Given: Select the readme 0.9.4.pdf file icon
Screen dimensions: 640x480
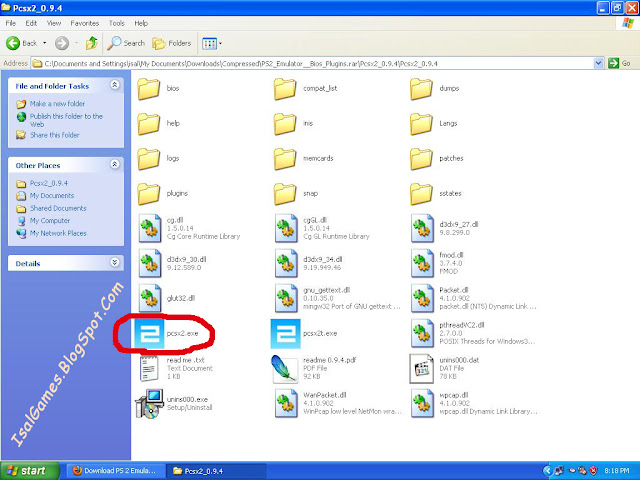Looking at the screenshot, I should point(284,368).
